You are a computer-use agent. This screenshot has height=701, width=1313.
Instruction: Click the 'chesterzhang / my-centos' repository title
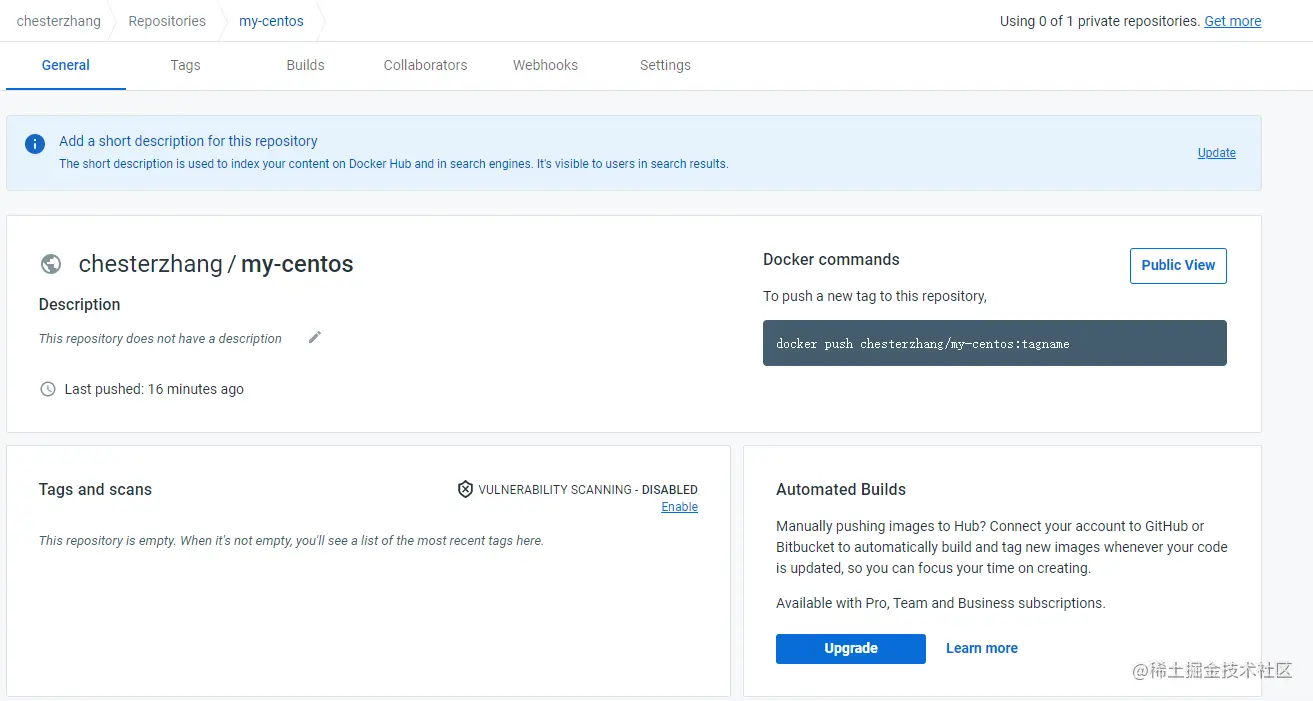216,264
